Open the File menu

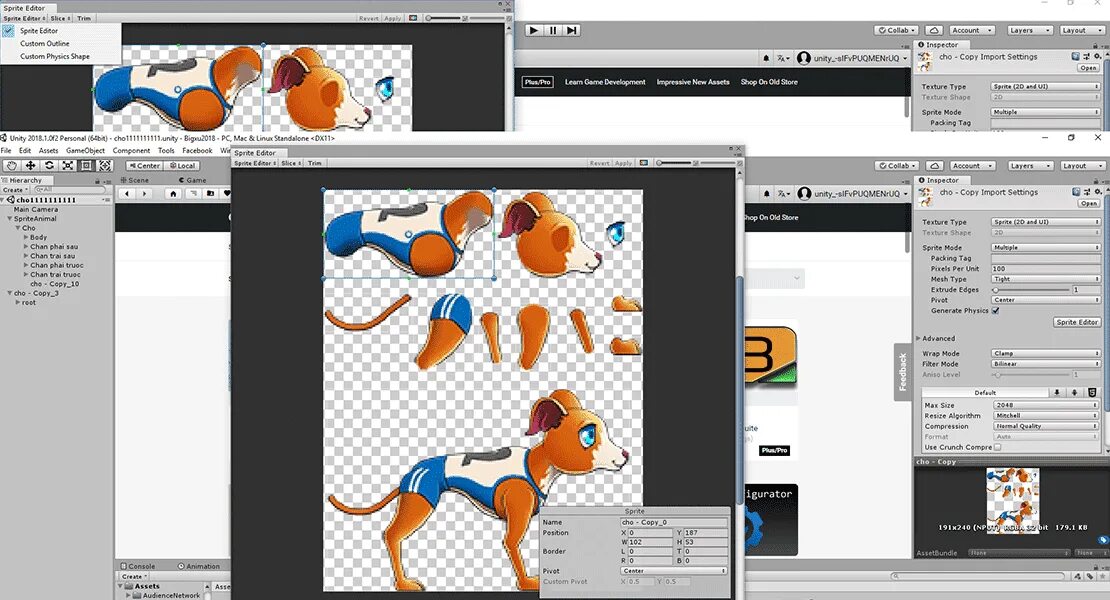coord(6,151)
